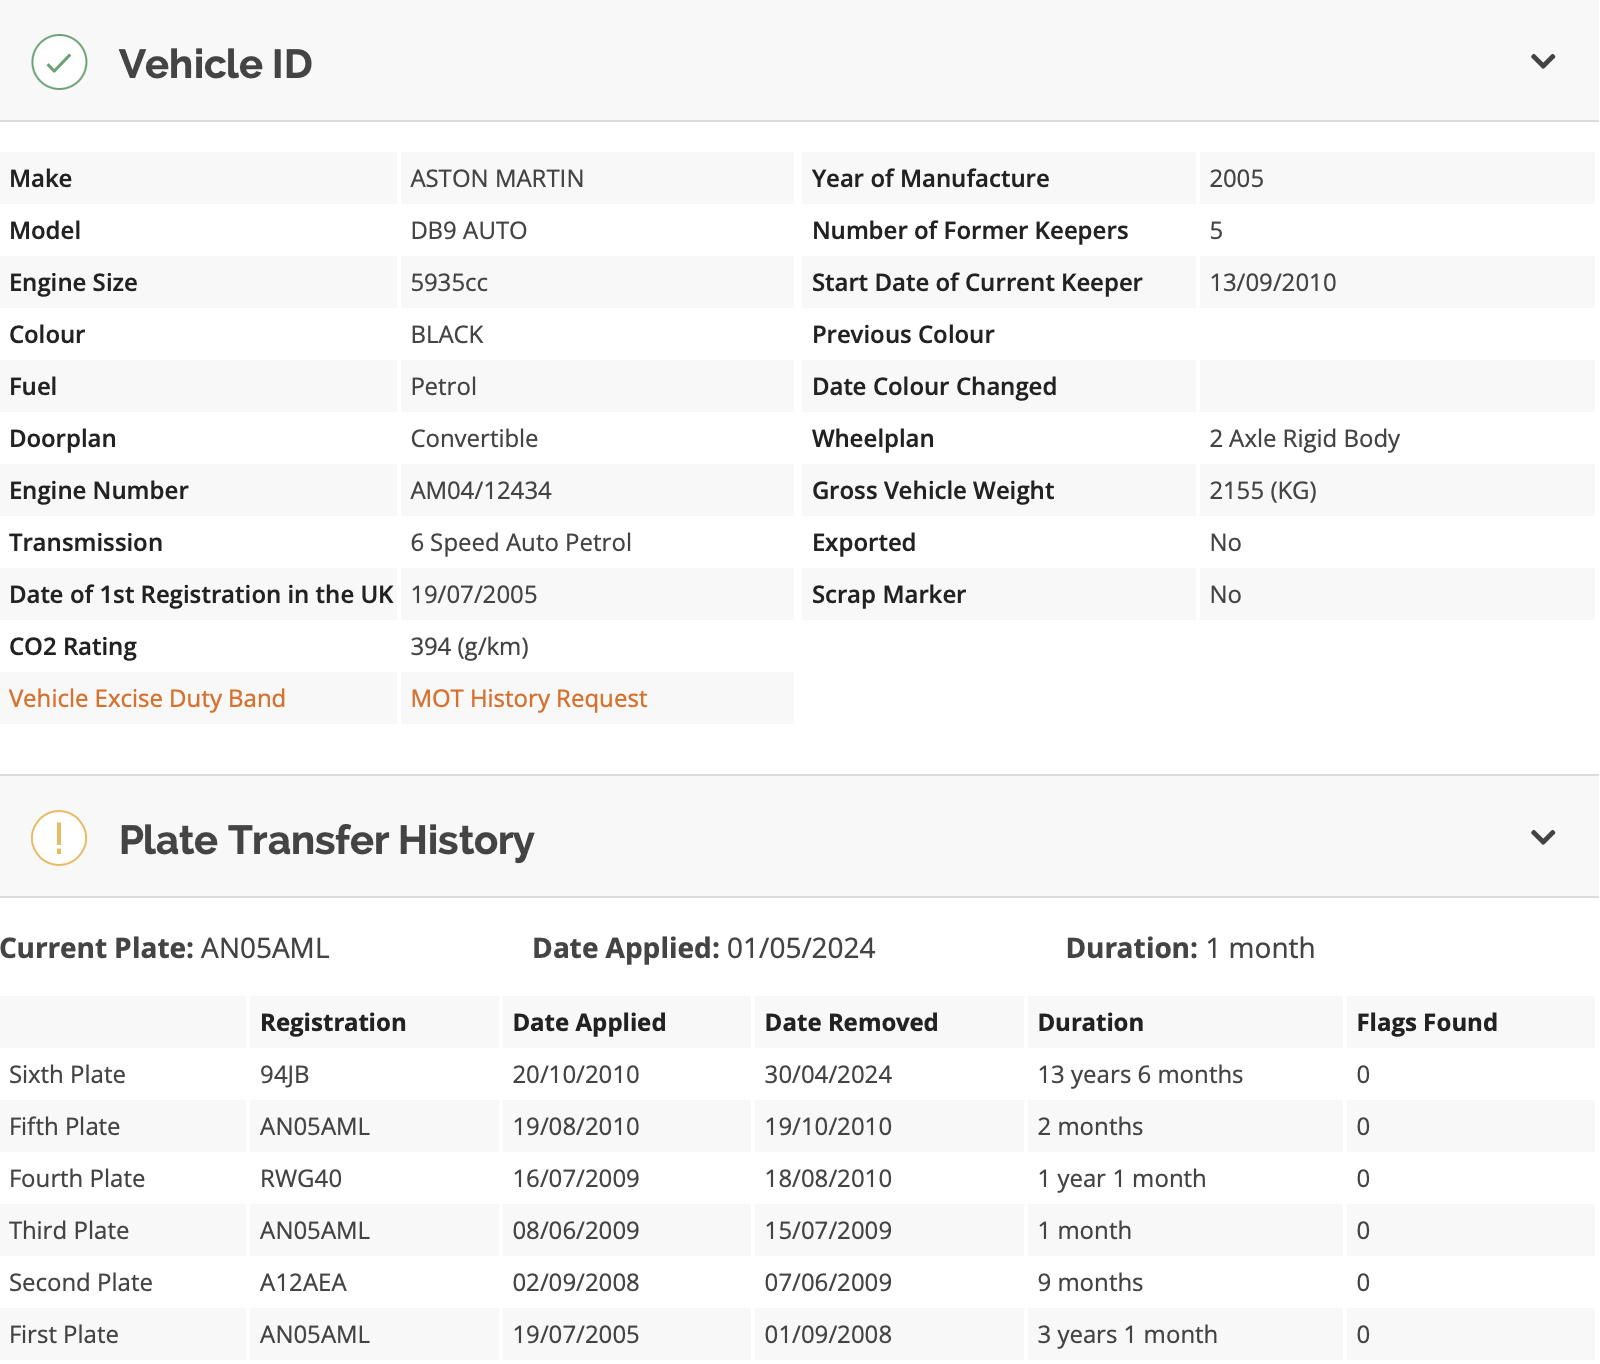This screenshot has width=1600, height=1364.
Task: Click date removed 19/10/2010
Action: (x=828, y=1126)
